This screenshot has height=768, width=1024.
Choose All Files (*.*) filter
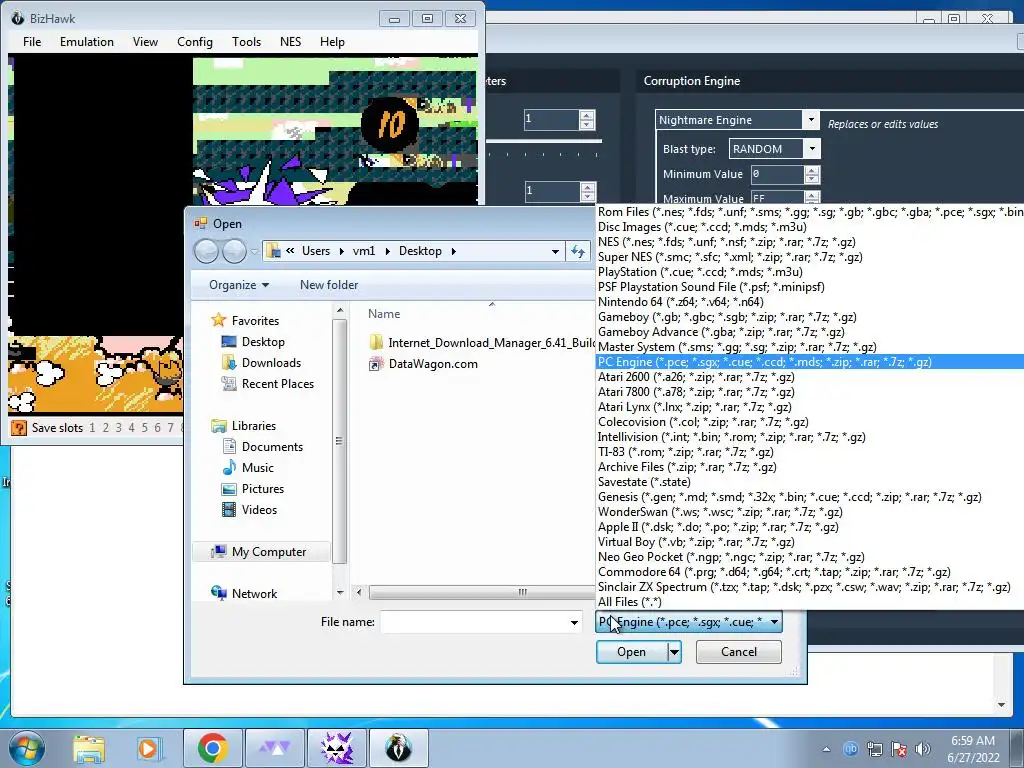[x=810, y=601]
